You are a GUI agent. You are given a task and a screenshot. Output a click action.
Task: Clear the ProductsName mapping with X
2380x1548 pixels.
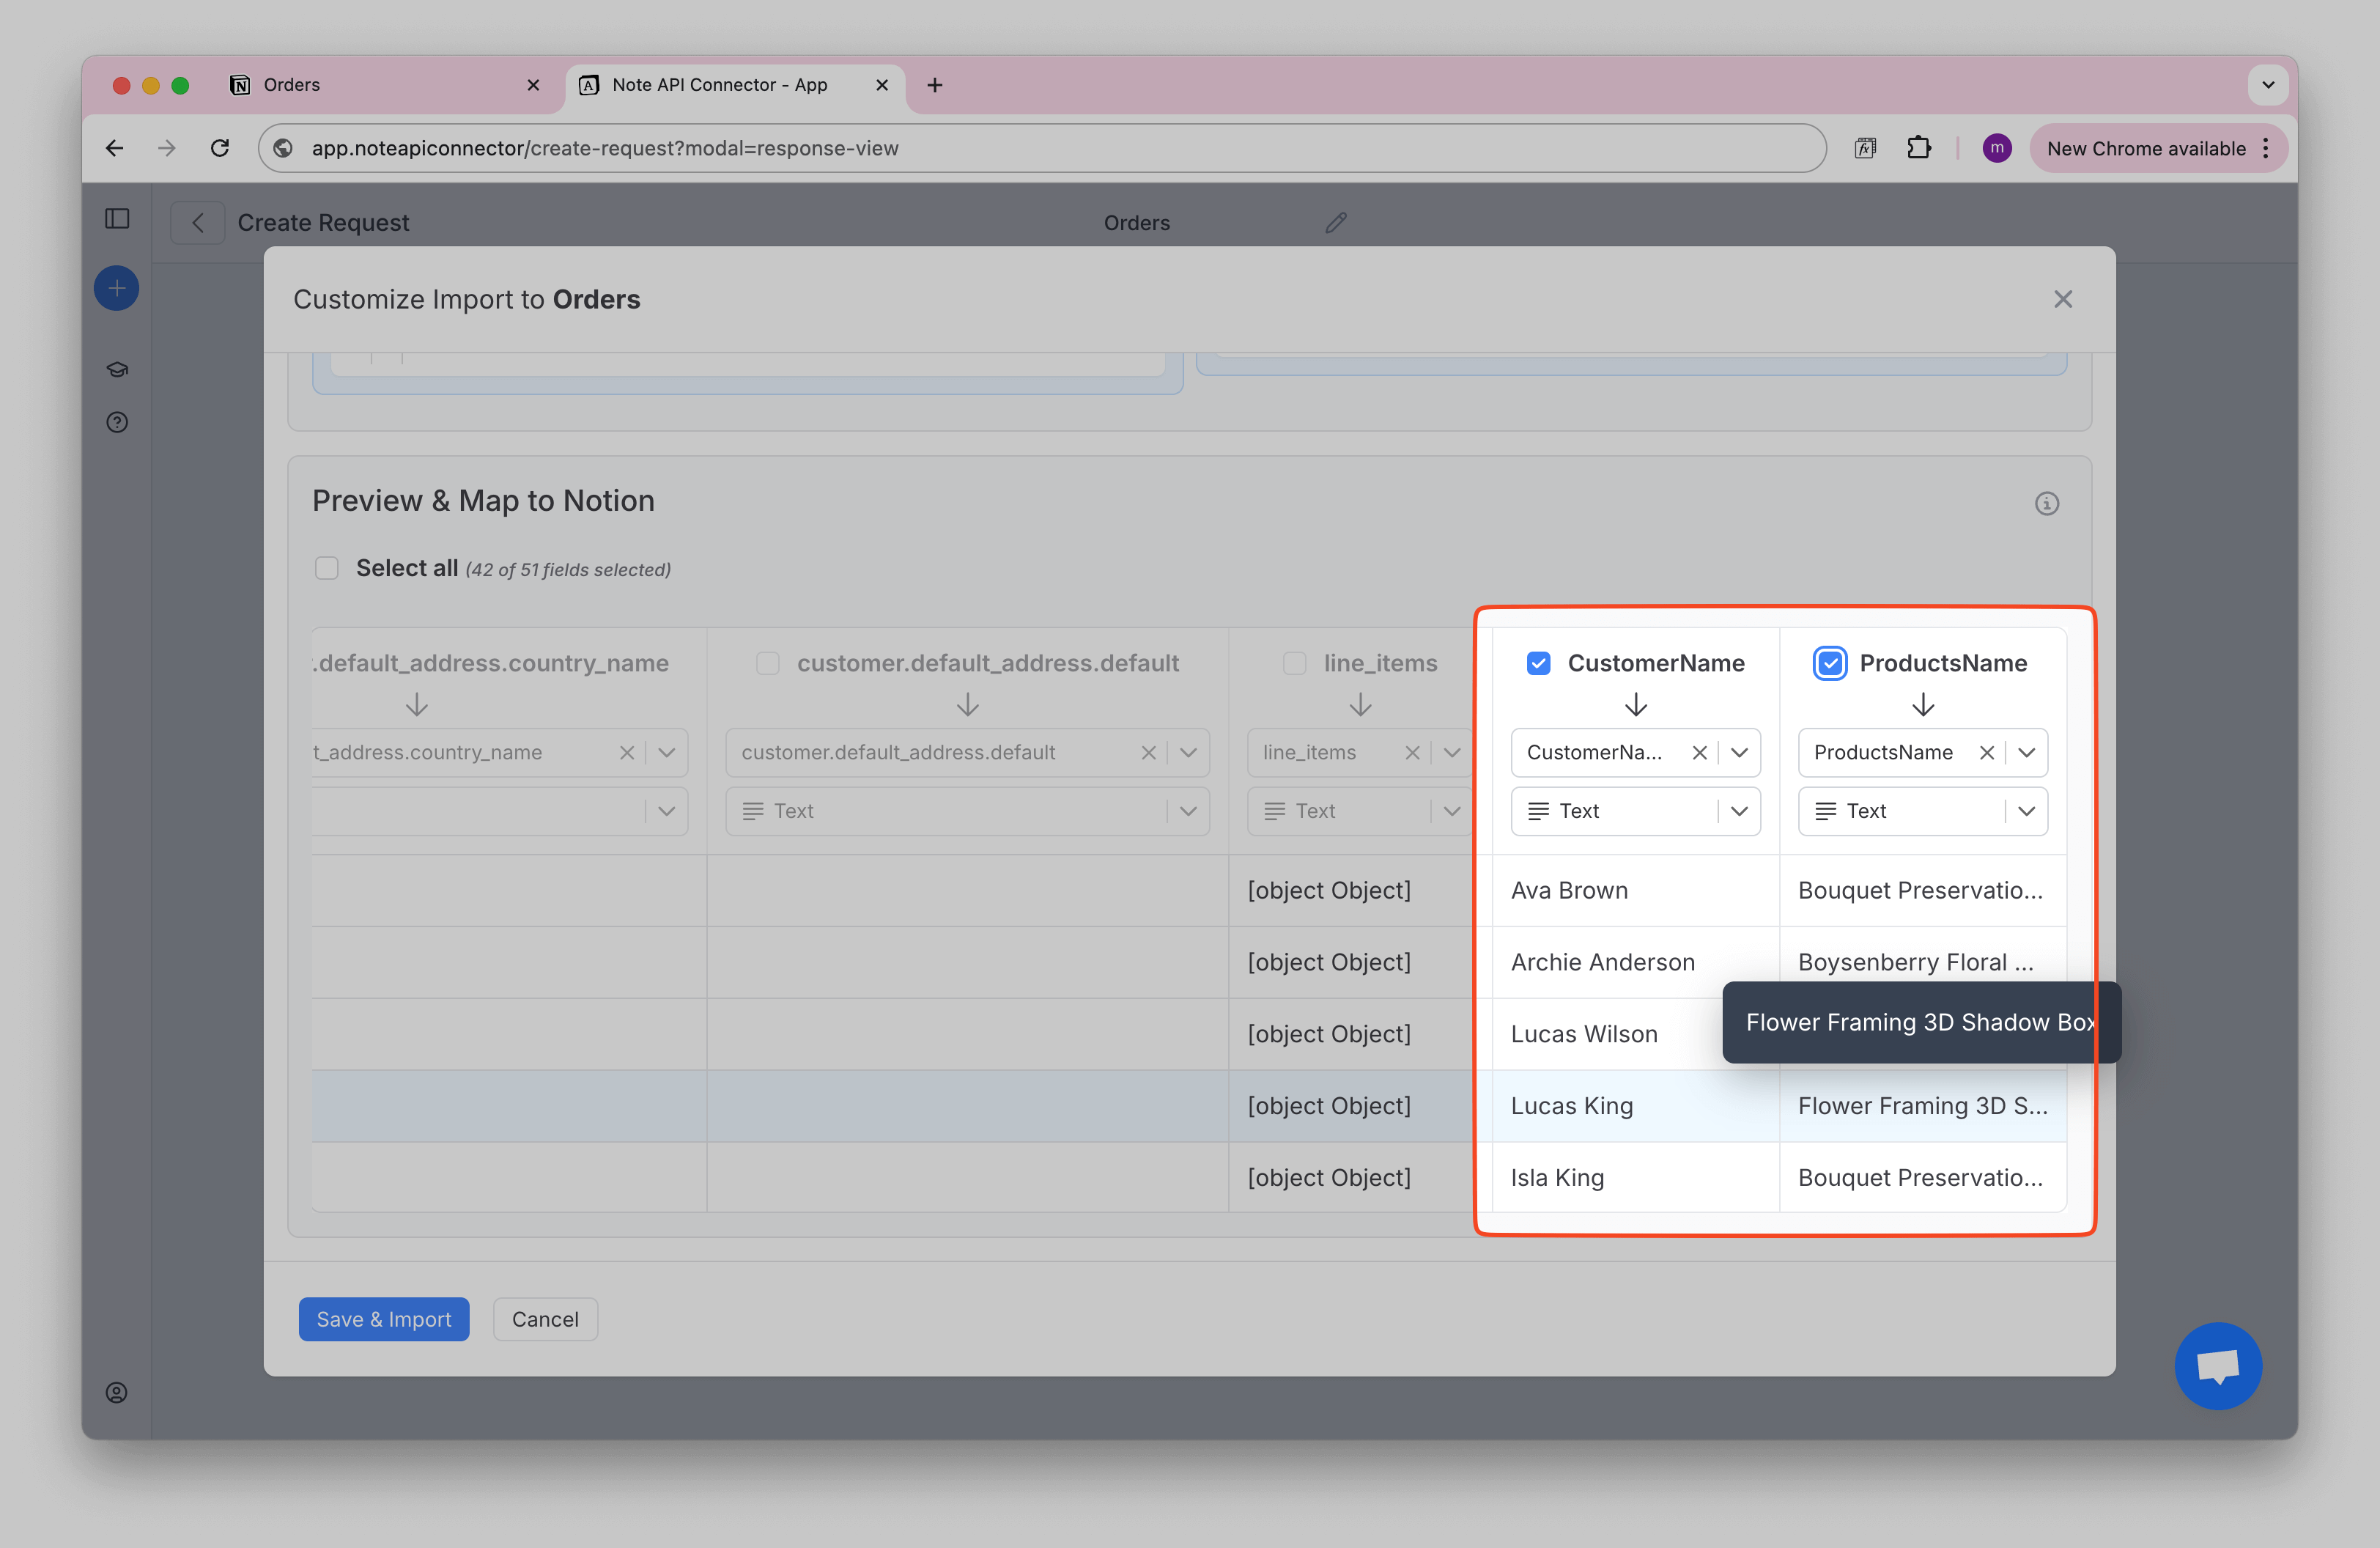[x=1986, y=753]
